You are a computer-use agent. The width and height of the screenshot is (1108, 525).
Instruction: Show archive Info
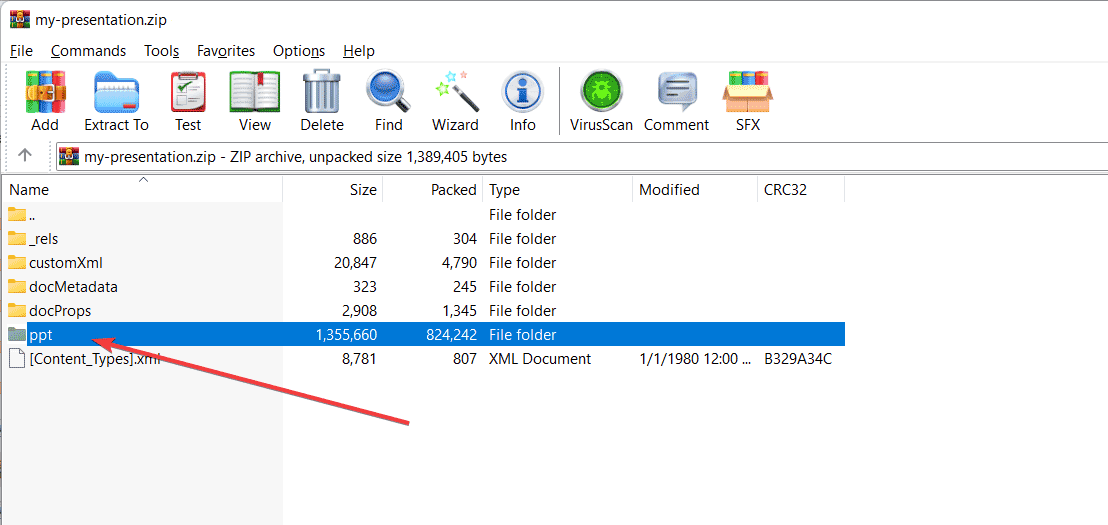click(x=523, y=93)
